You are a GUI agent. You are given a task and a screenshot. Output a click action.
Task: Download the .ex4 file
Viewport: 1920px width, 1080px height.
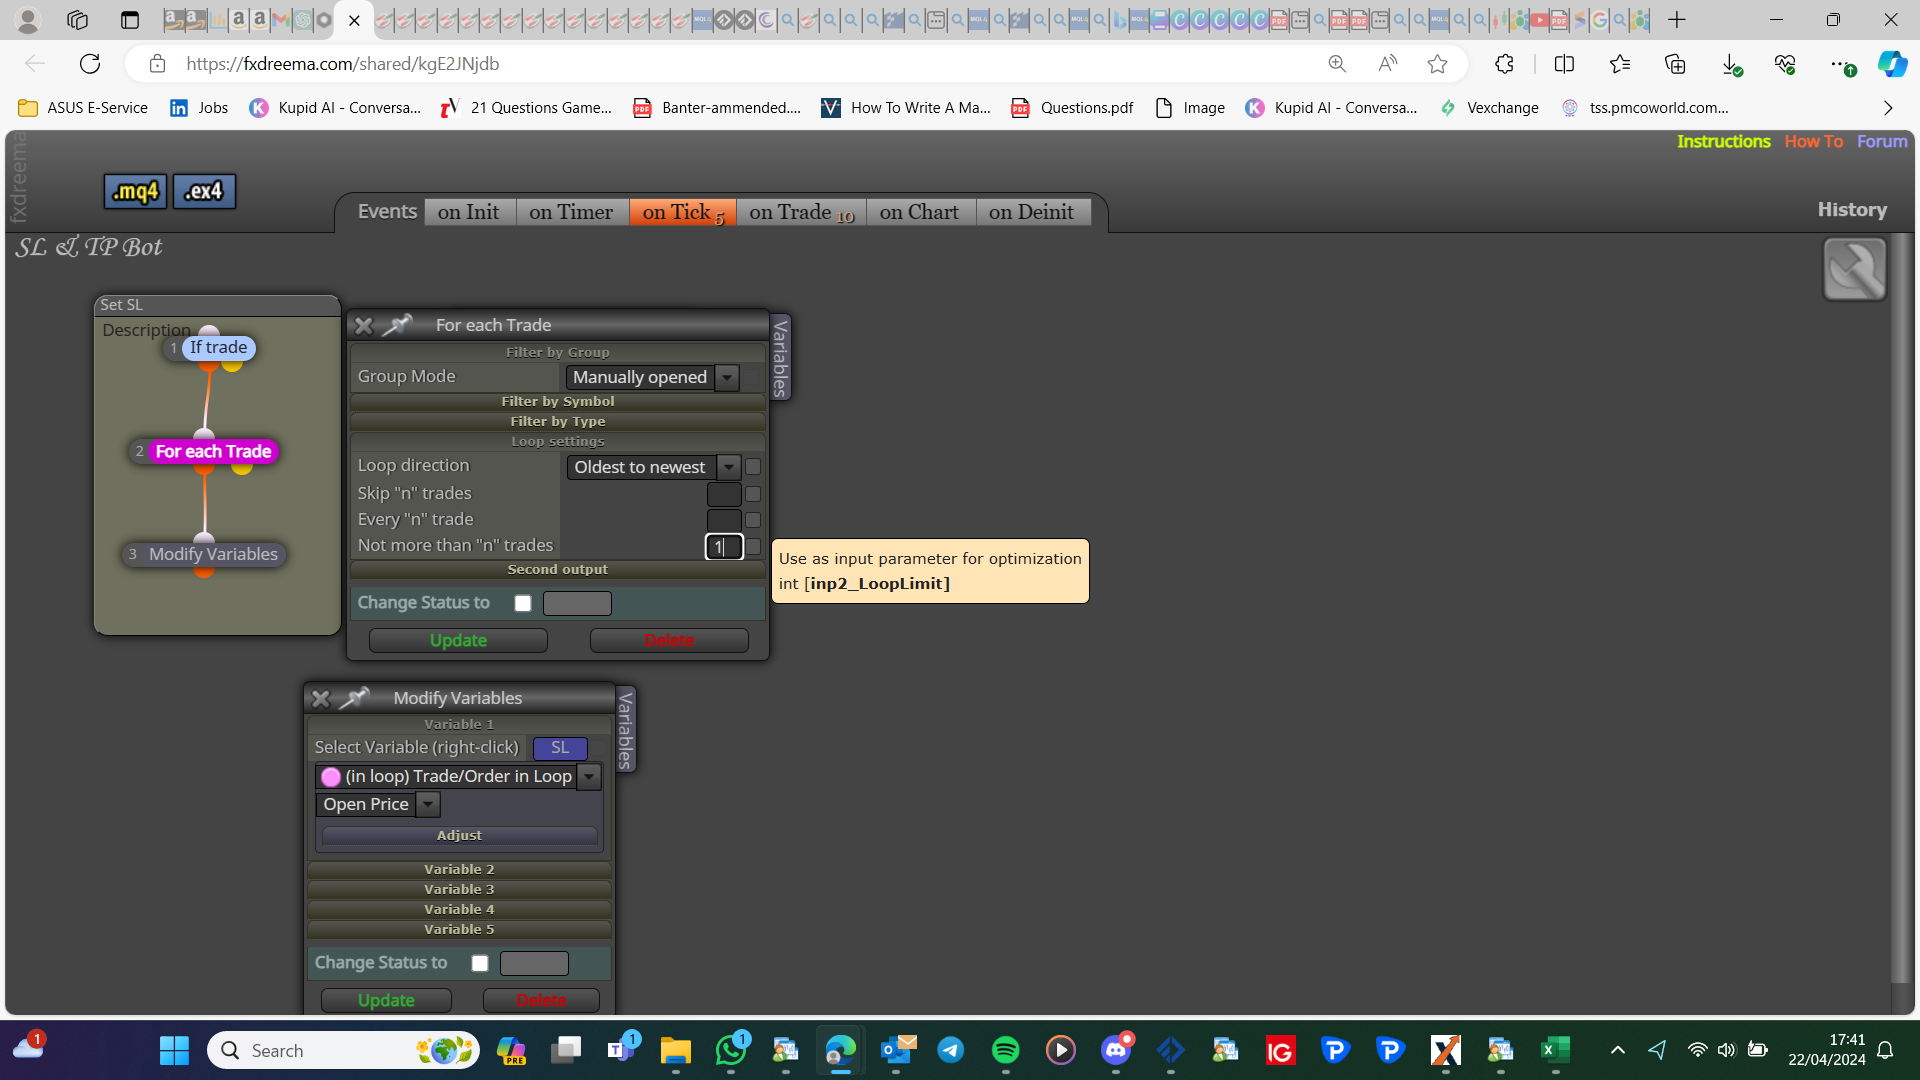coord(204,191)
